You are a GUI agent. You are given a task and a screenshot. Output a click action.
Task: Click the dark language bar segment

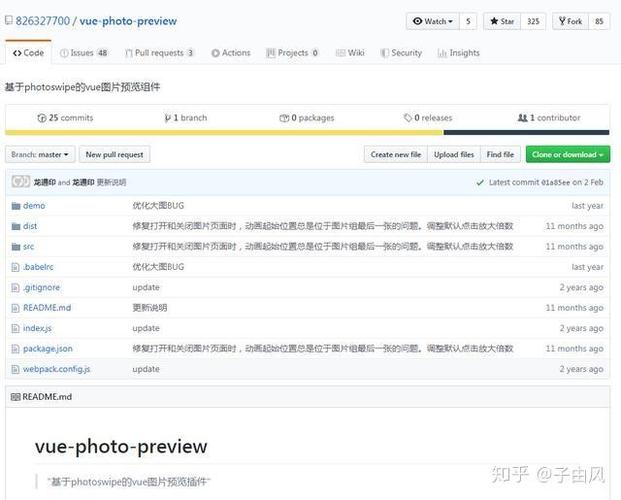point(526,133)
